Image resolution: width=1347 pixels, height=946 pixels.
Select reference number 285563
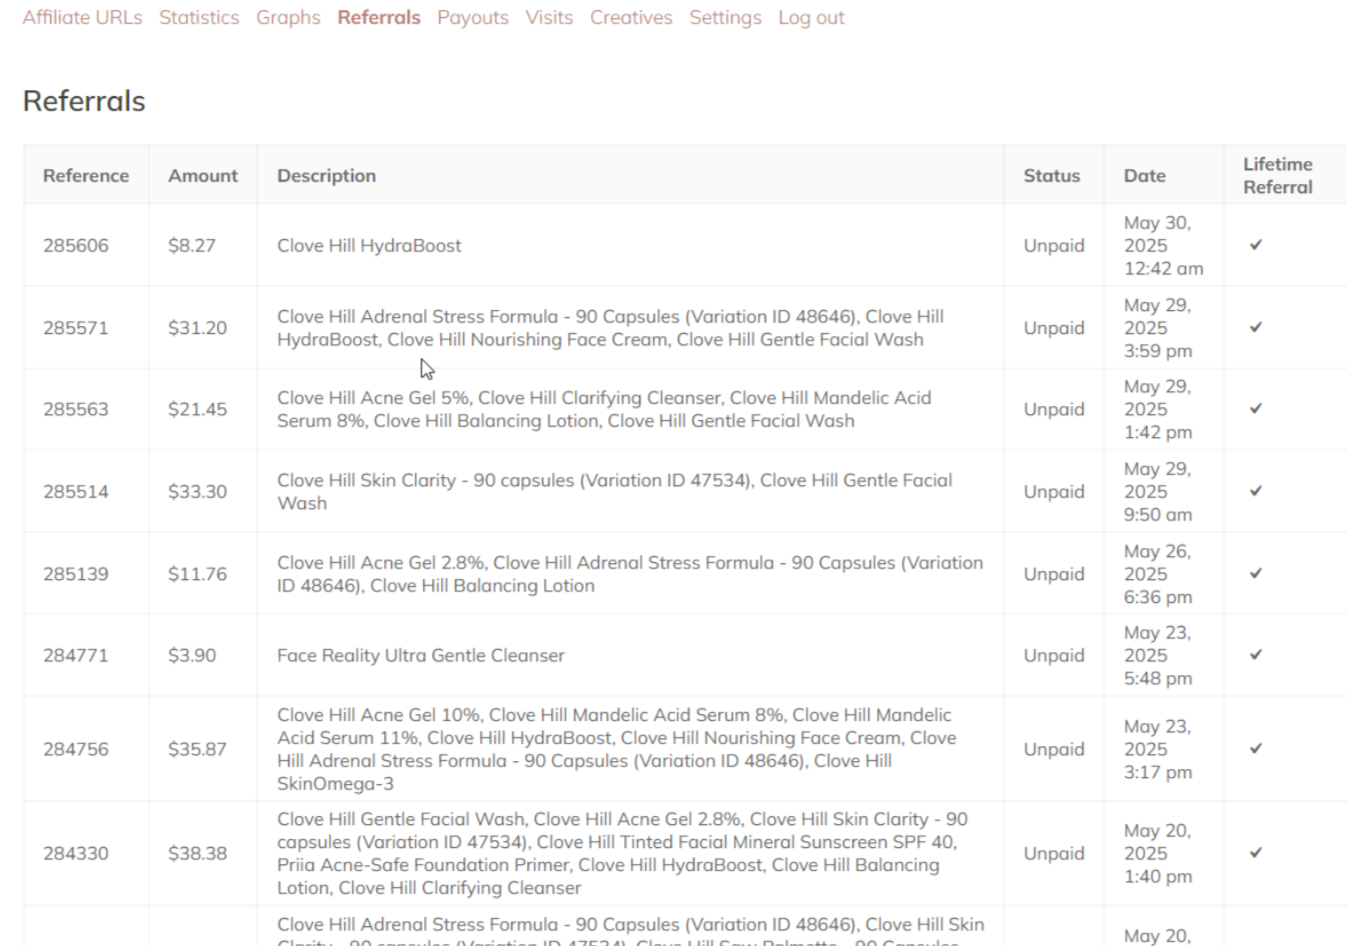point(76,409)
